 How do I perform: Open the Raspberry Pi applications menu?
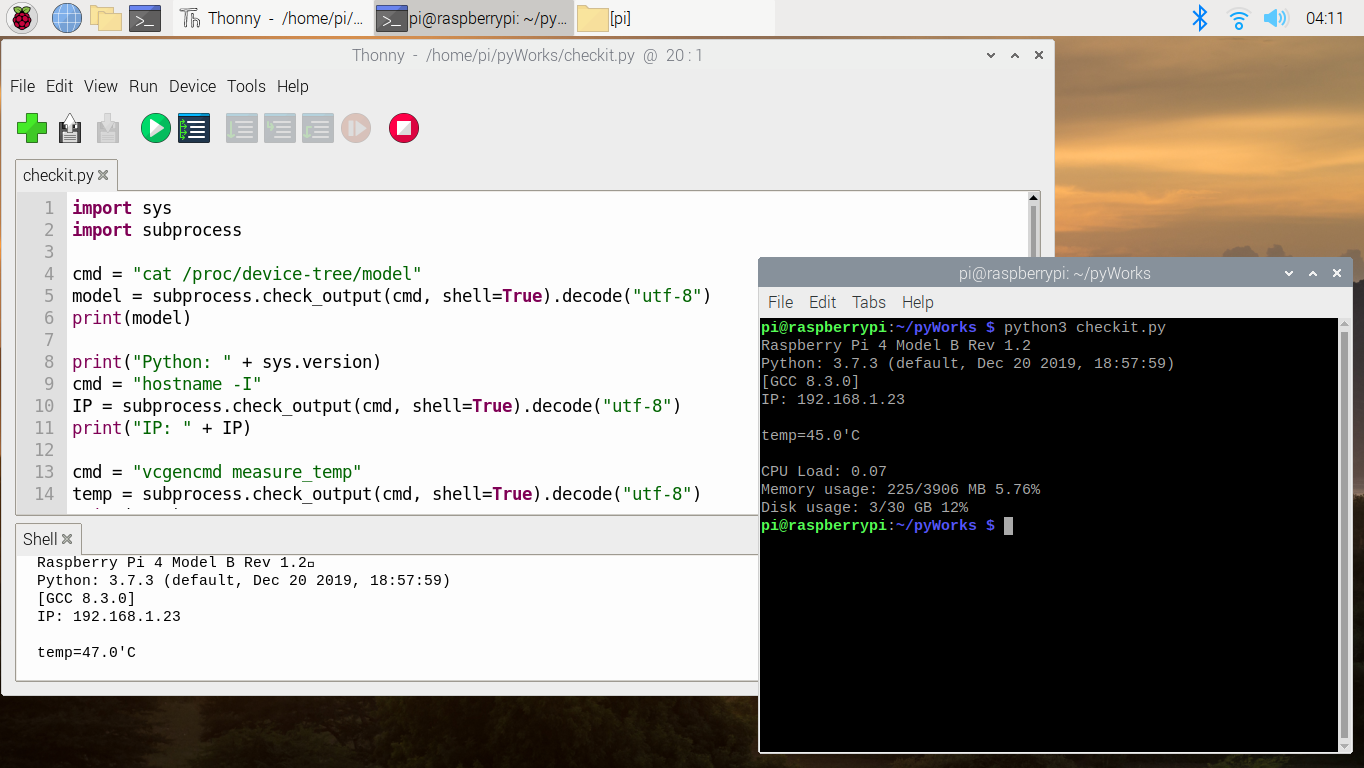21,17
